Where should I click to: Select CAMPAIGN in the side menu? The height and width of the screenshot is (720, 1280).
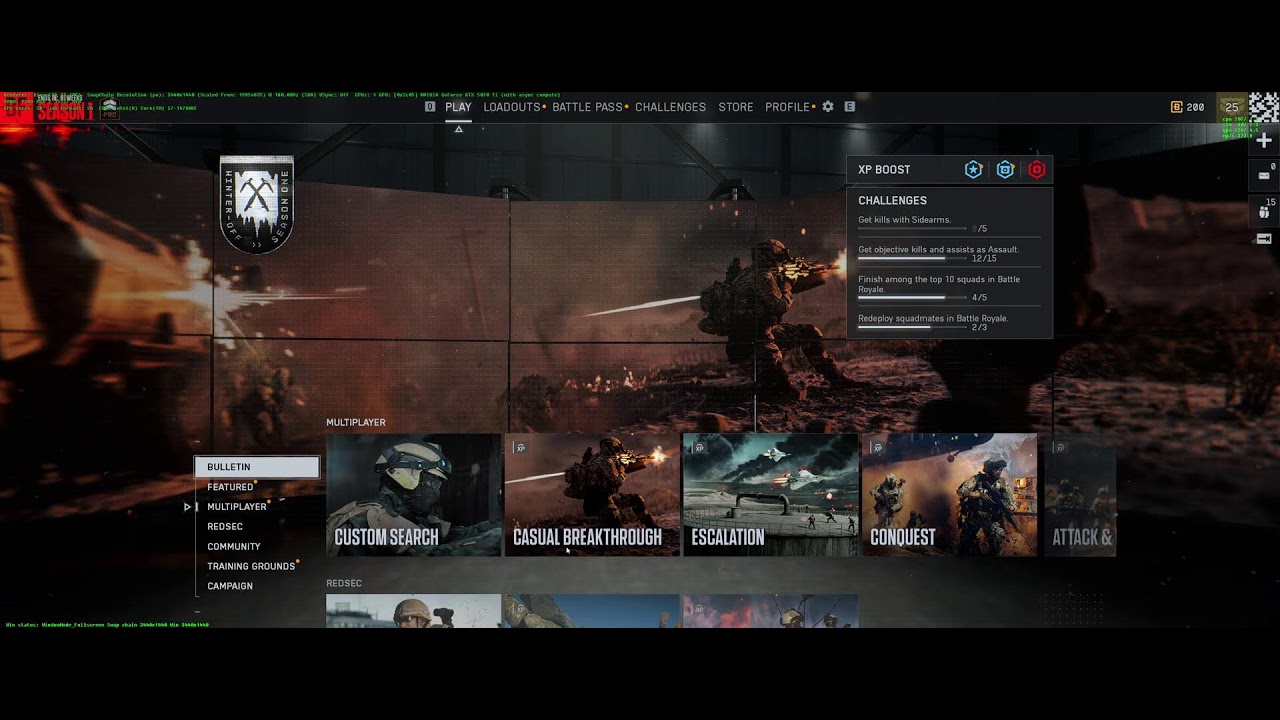coord(230,586)
